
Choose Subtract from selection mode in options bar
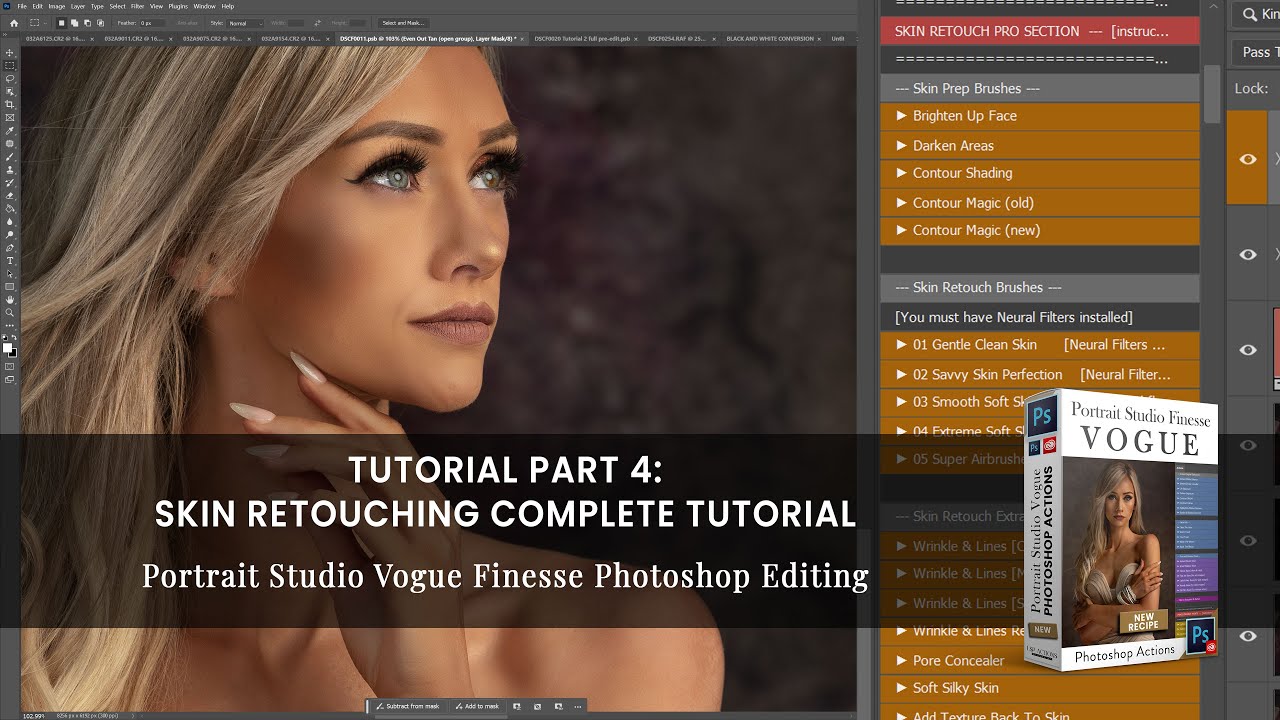click(x=87, y=23)
